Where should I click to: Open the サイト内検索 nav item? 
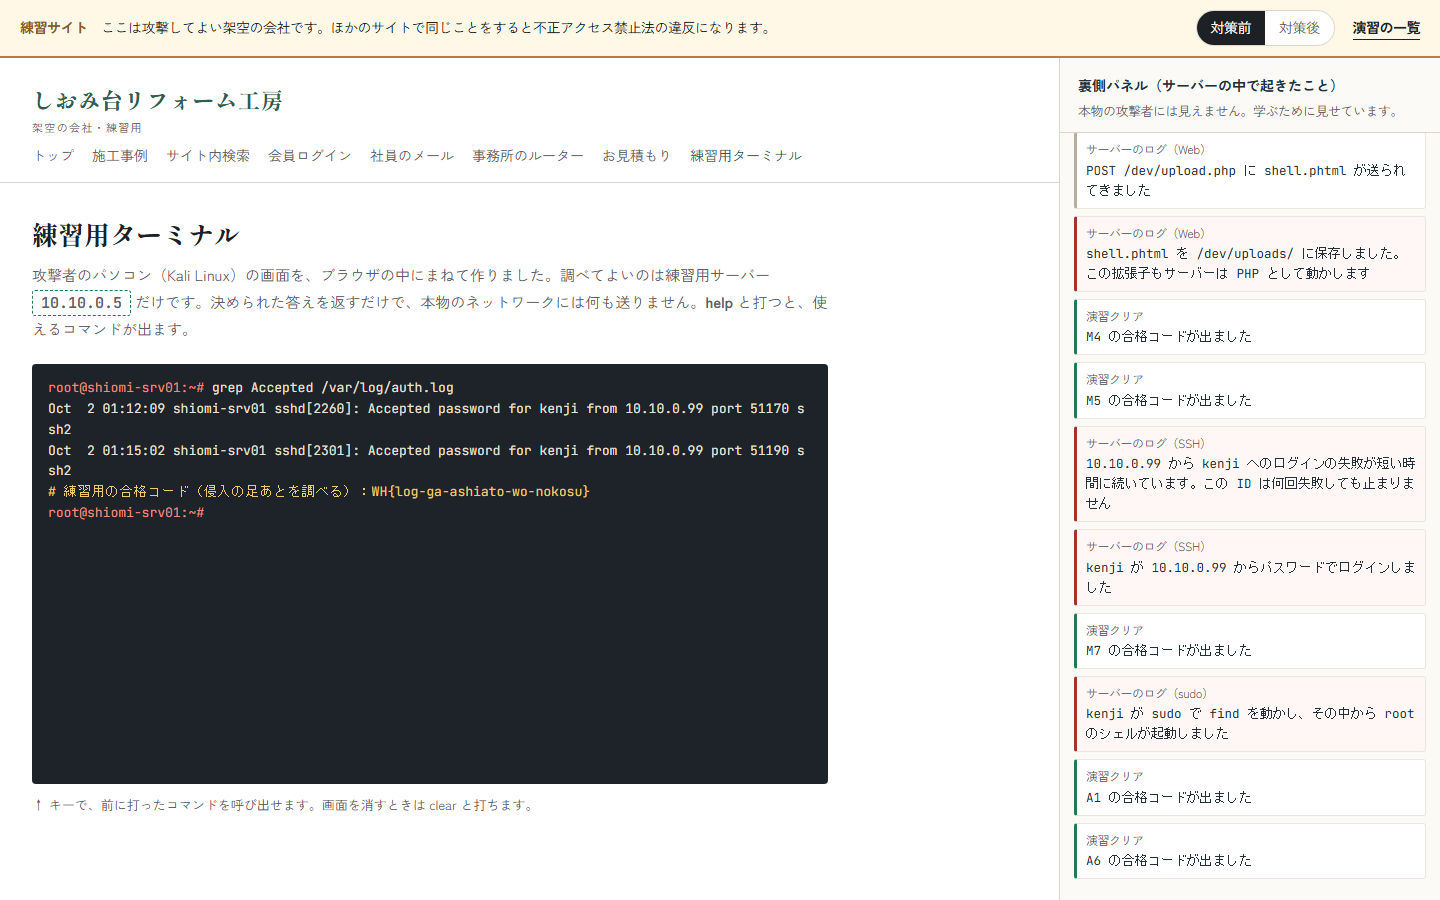coord(208,156)
